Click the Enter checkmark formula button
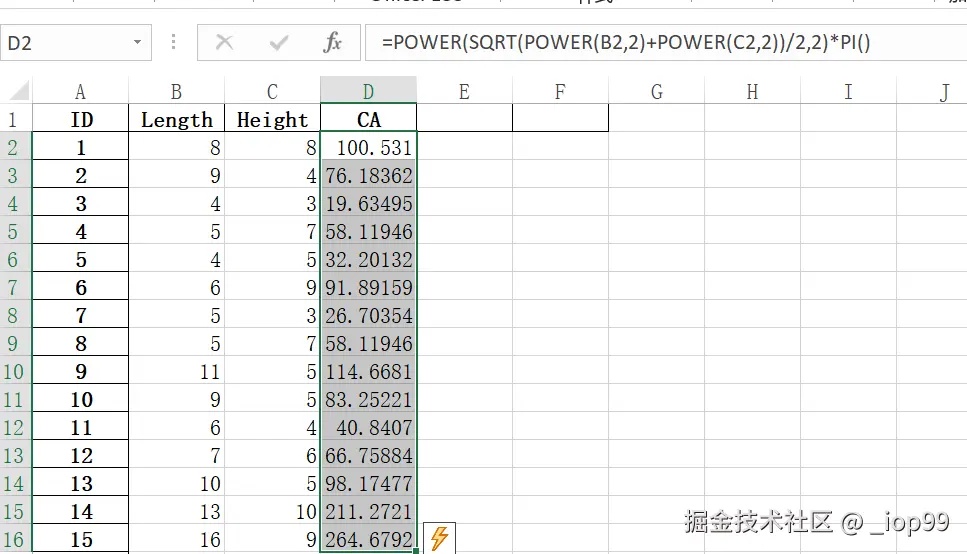Image resolution: width=967 pixels, height=554 pixels. tap(279, 43)
